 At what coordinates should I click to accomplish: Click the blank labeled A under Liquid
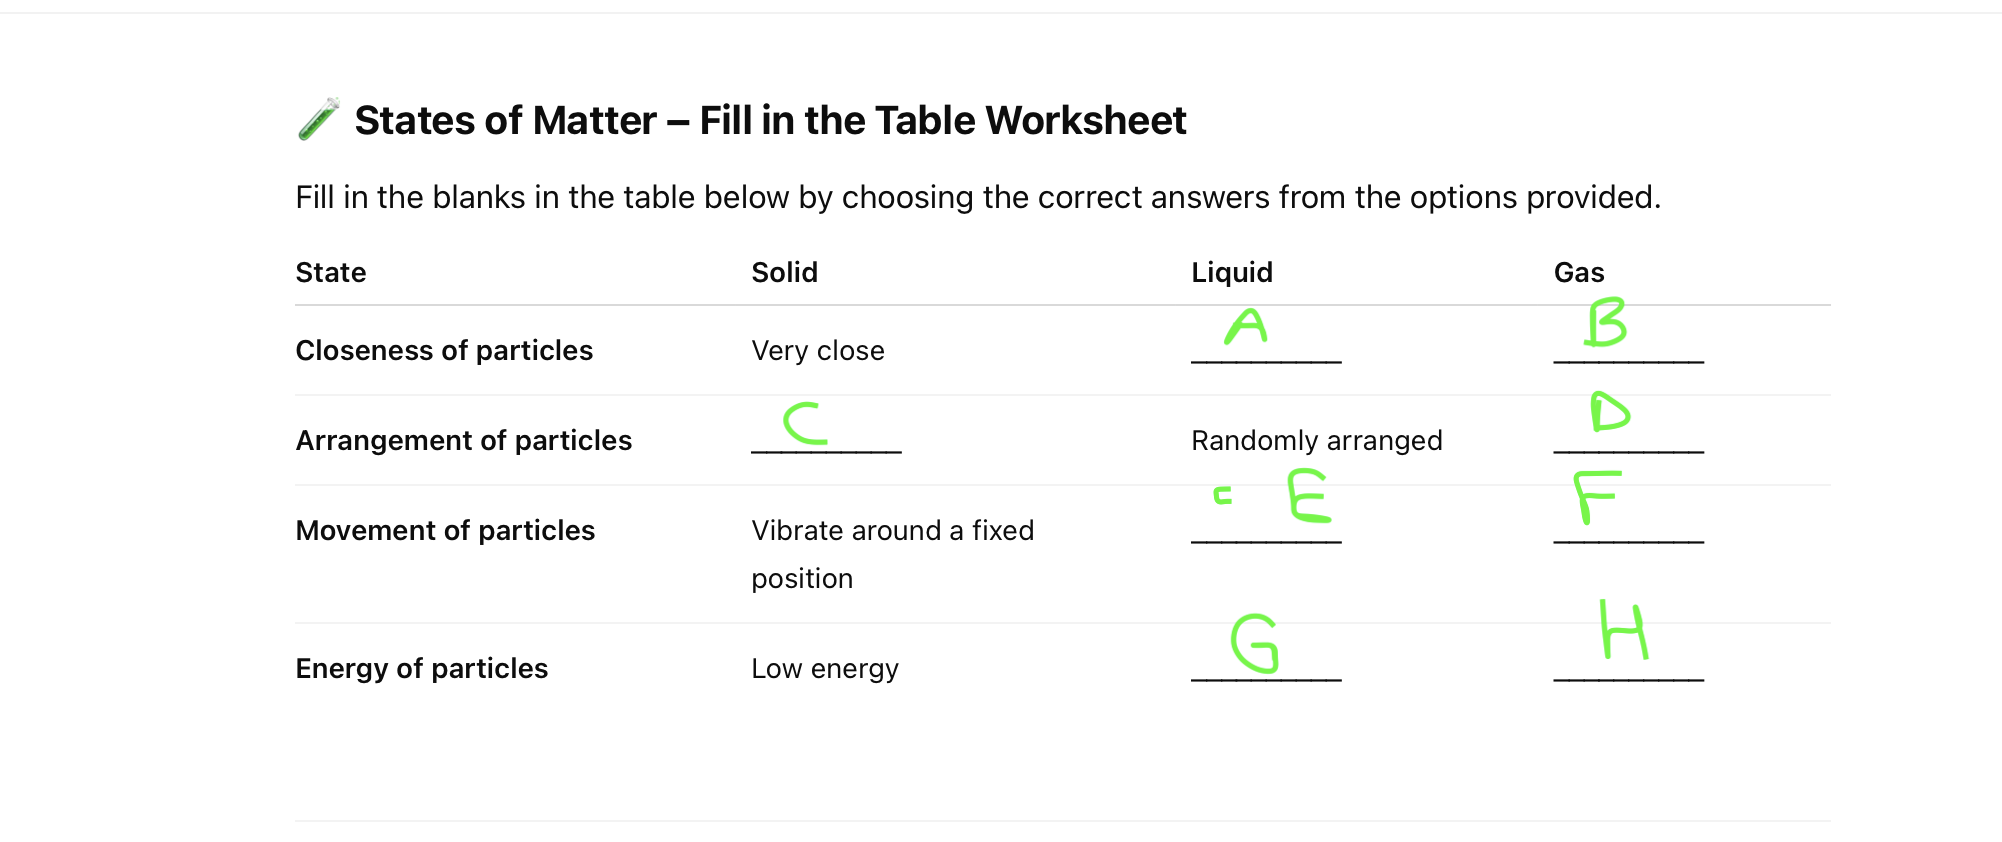coord(1265,350)
